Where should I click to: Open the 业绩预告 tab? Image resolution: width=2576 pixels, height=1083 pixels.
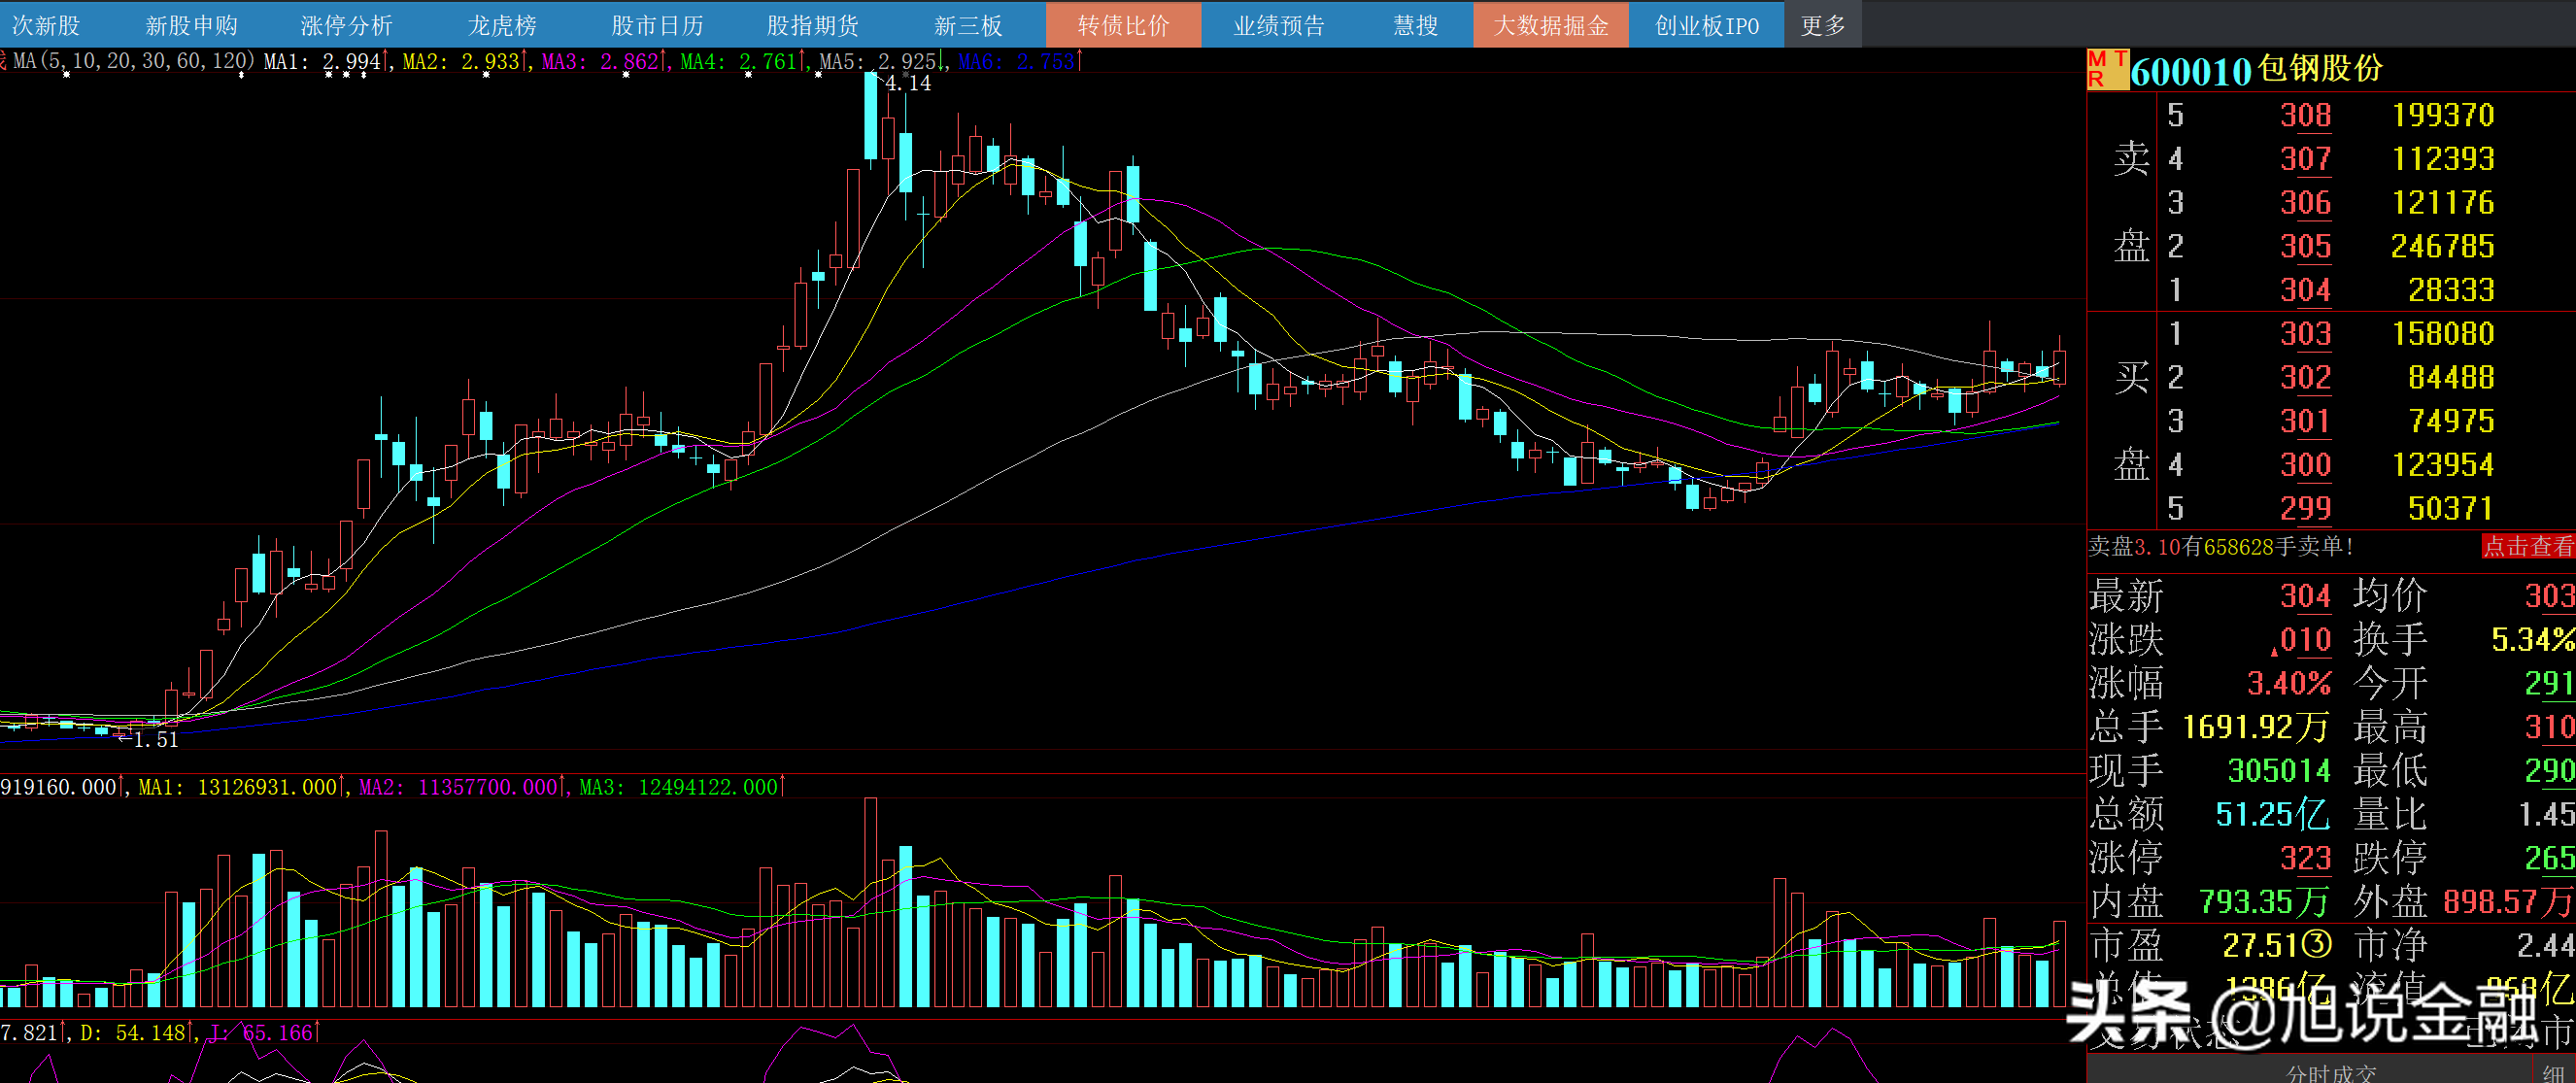1279,25
